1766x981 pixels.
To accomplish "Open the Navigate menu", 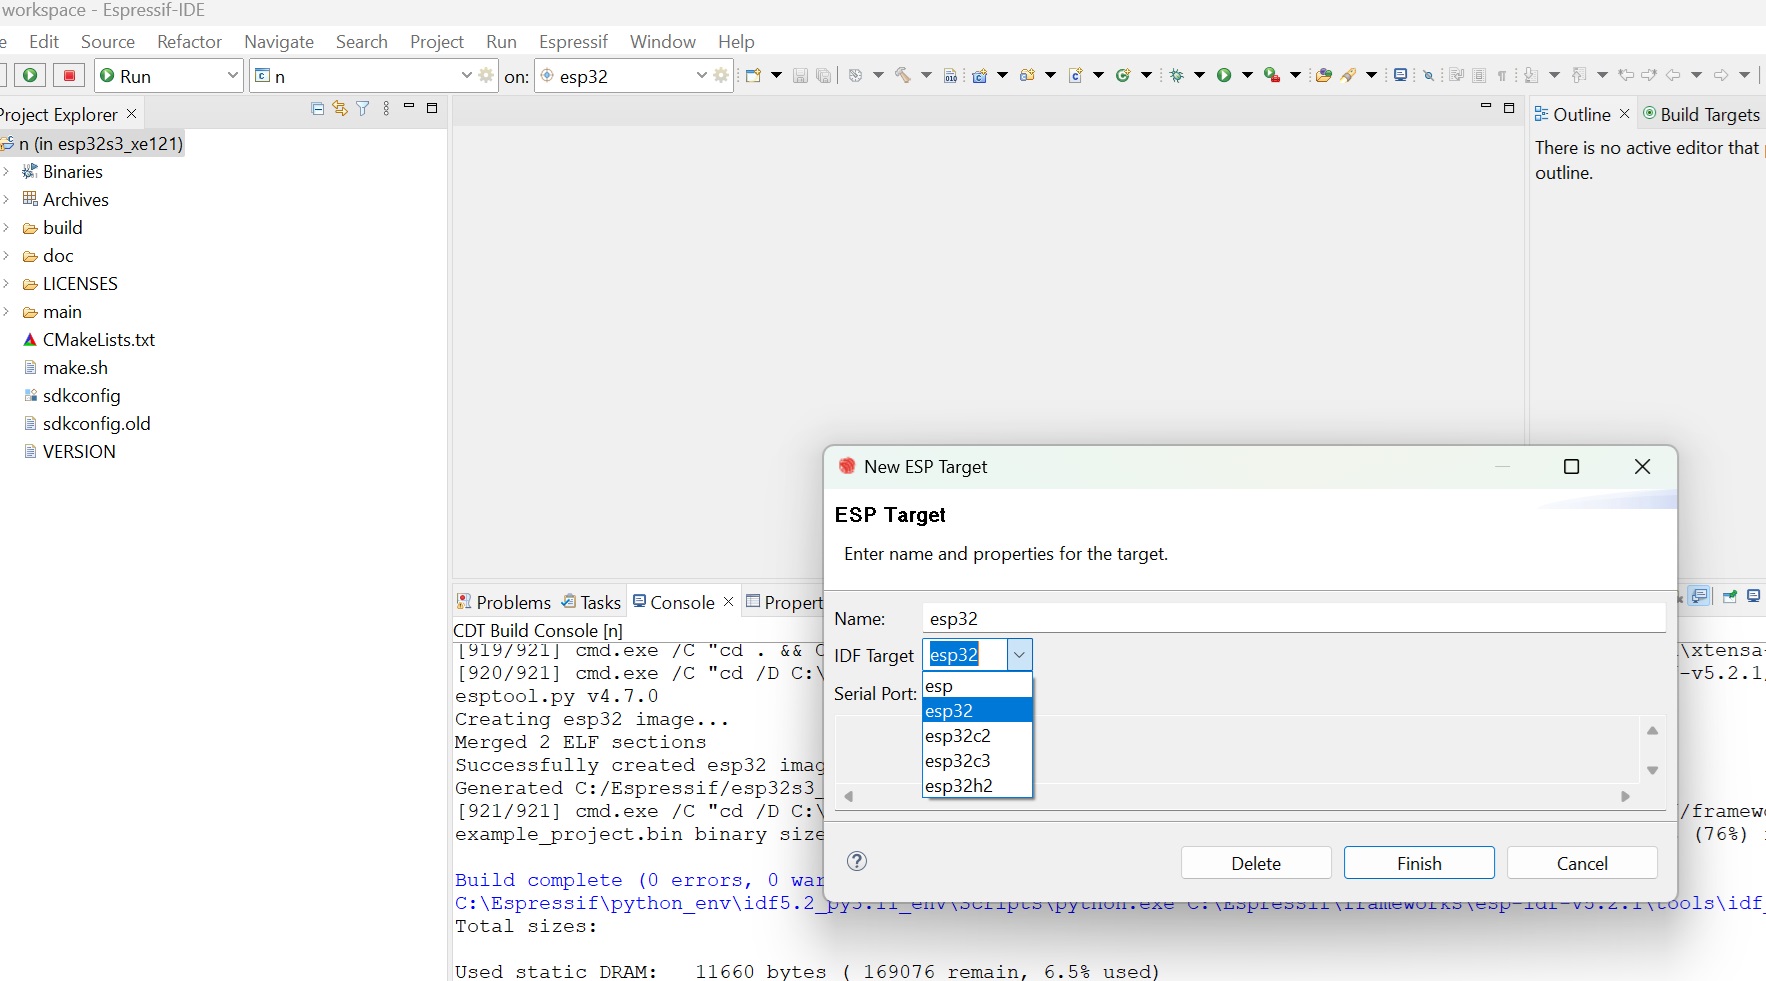I will [279, 41].
